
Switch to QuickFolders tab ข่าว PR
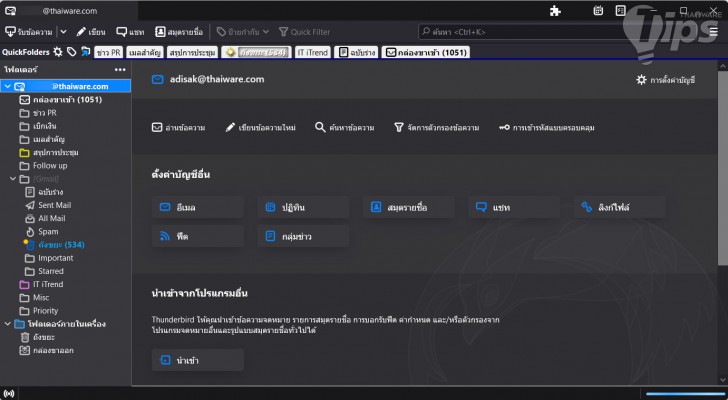coord(109,52)
